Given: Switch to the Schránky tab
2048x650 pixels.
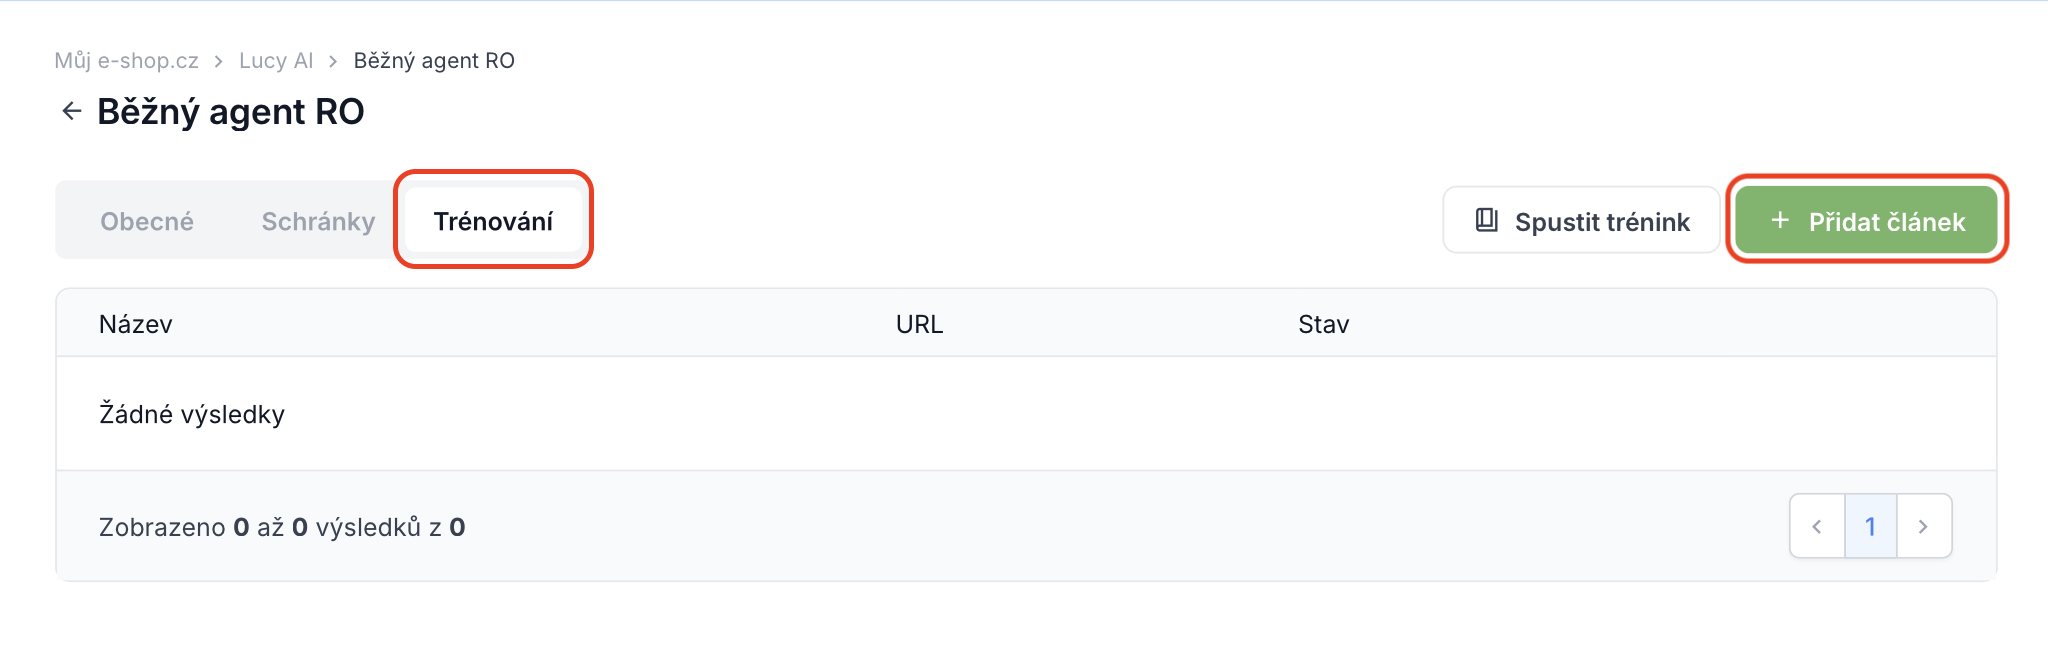Looking at the screenshot, I should tap(318, 221).
